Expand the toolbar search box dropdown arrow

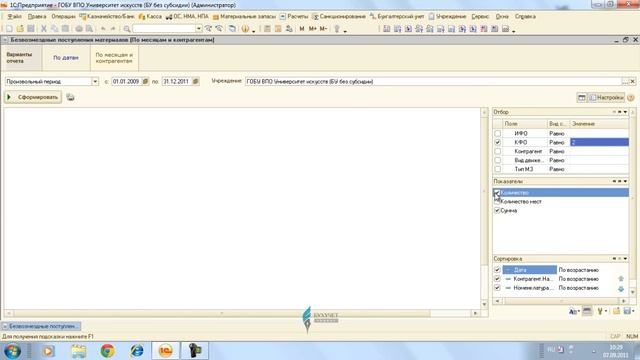[x=198, y=29]
